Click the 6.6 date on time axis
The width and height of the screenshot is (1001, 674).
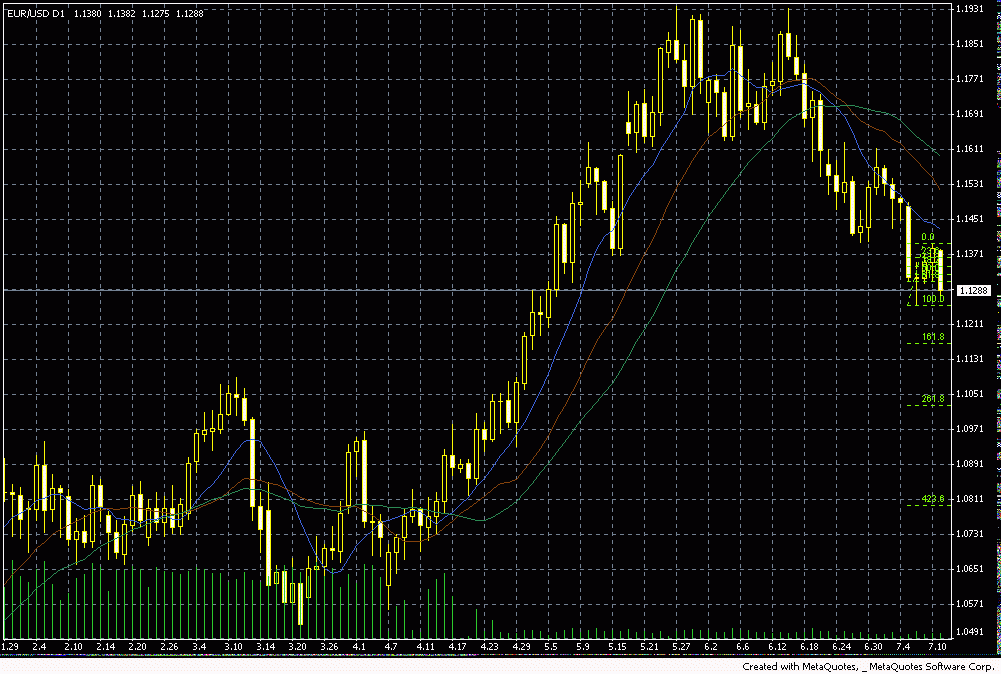pos(742,647)
